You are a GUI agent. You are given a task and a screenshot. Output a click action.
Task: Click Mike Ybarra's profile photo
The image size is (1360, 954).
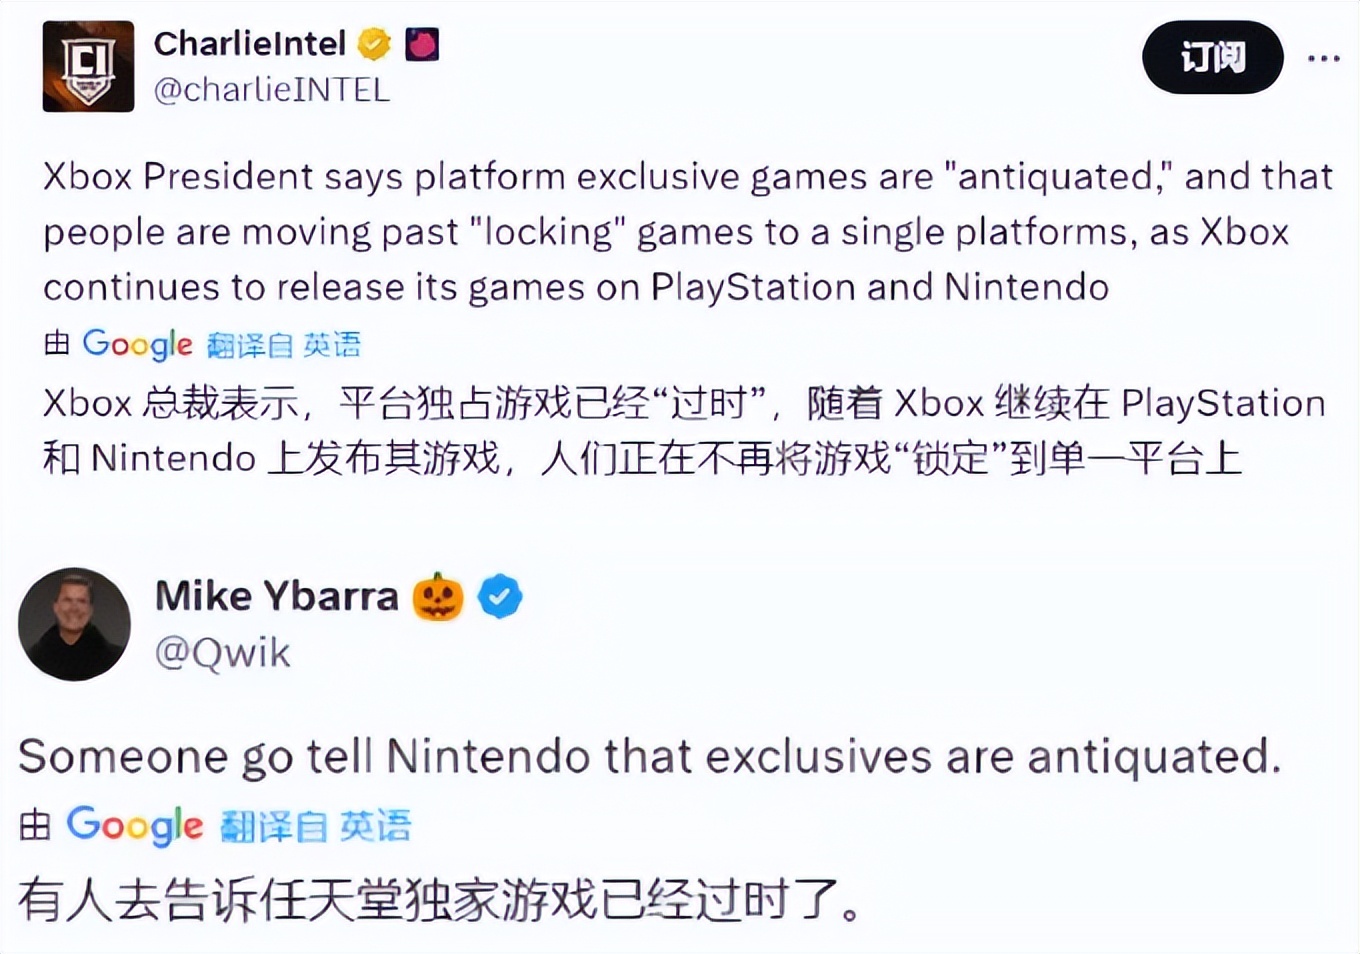(74, 624)
